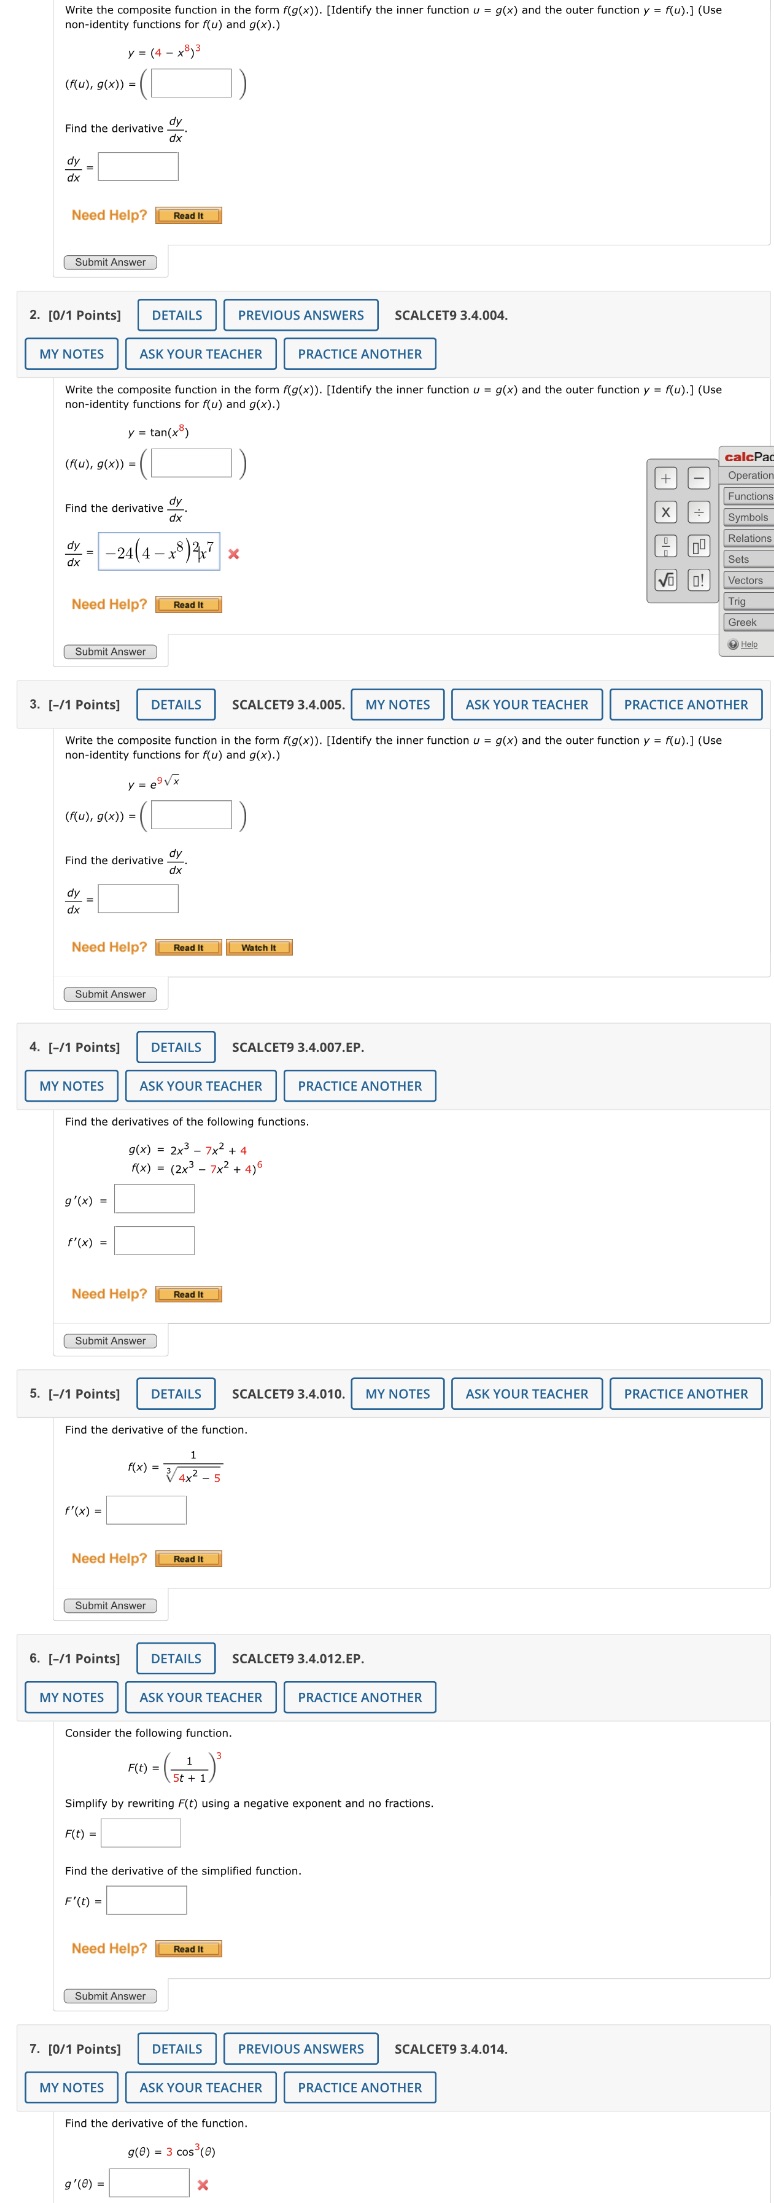The image size is (774, 2203).
Task: Click PREVIOUS ANSWERS for question 7
Action: point(300,2049)
